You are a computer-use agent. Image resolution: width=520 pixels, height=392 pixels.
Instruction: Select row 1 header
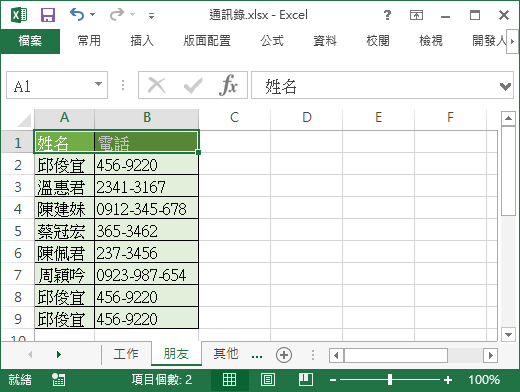pos(18,143)
